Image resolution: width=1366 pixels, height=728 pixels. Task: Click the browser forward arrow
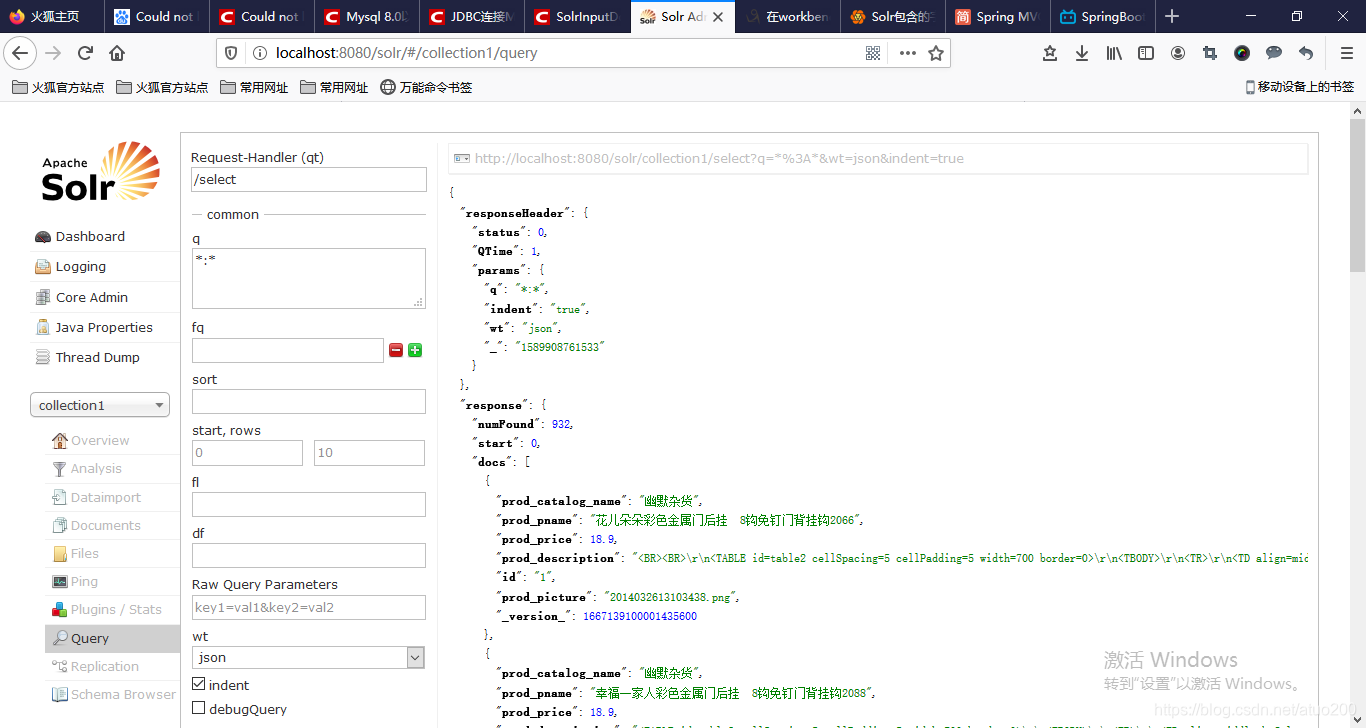(53, 53)
